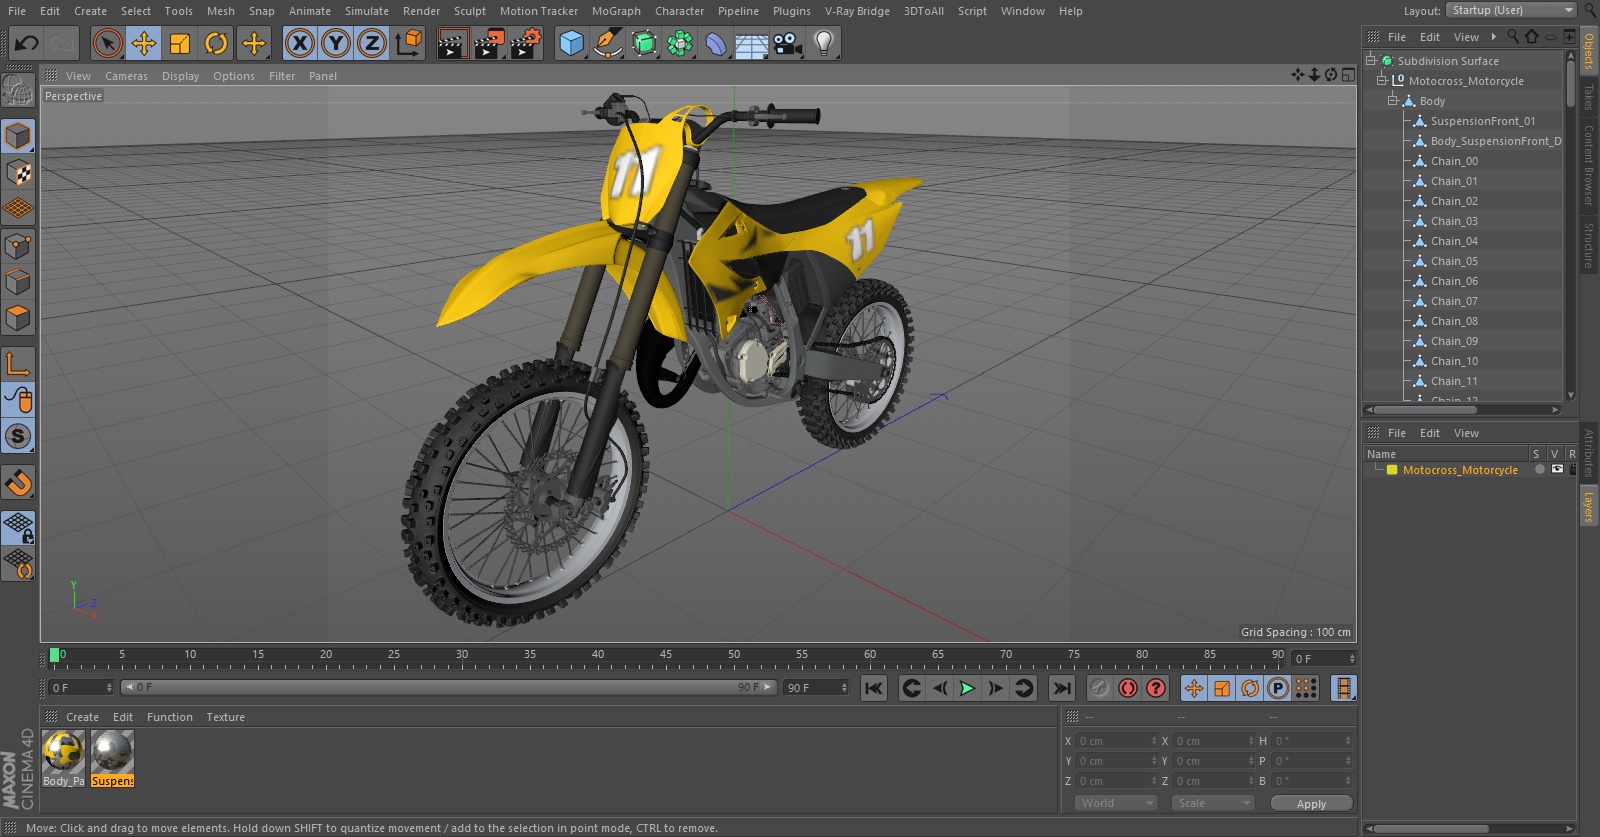Play the animation forward
This screenshot has width=1600, height=837.
click(x=967, y=688)
